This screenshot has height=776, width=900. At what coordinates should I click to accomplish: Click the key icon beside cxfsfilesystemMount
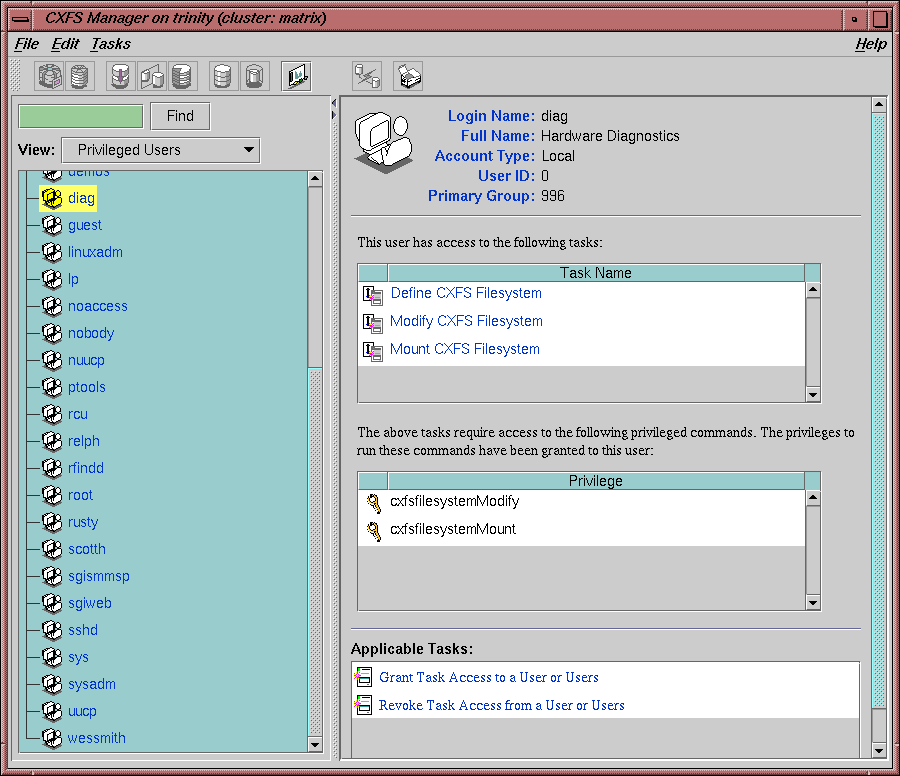tap(374, 531)
